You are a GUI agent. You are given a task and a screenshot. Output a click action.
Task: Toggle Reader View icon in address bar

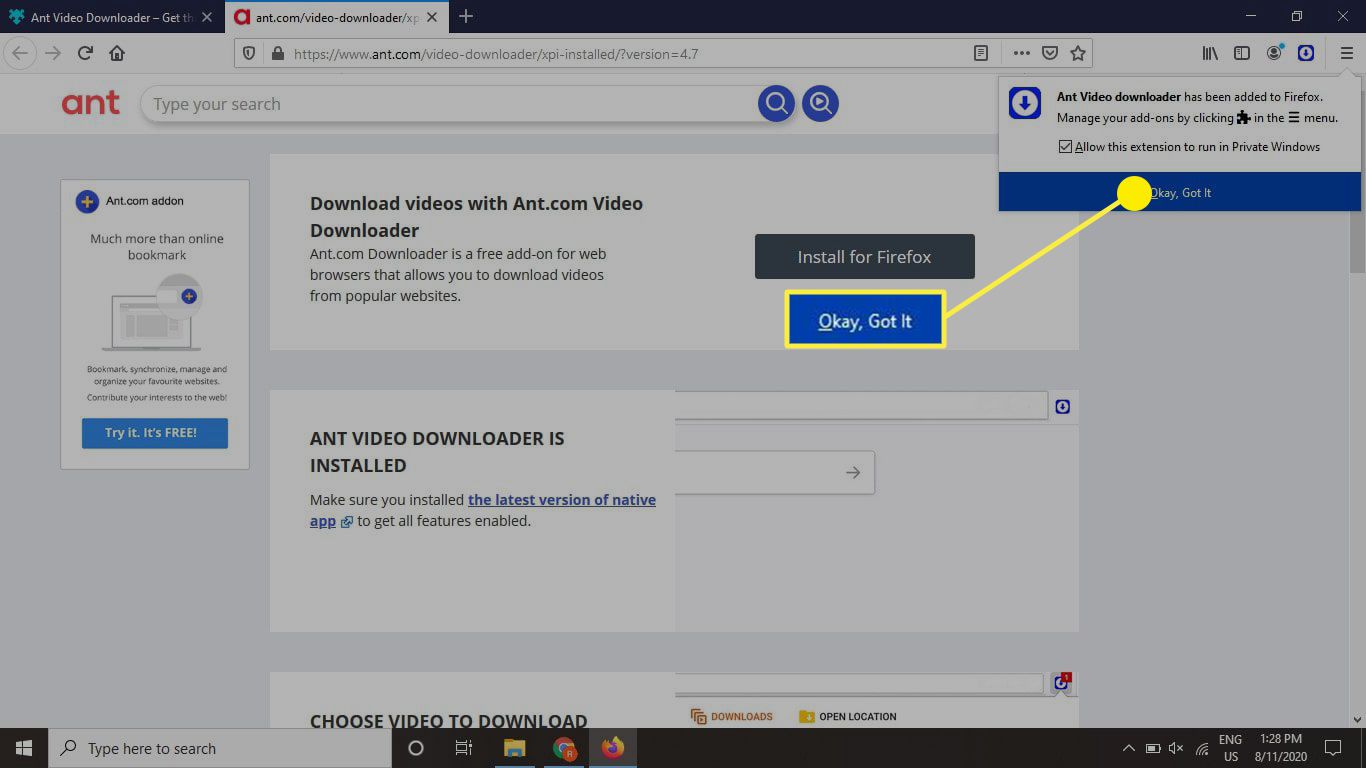point(981,54)
